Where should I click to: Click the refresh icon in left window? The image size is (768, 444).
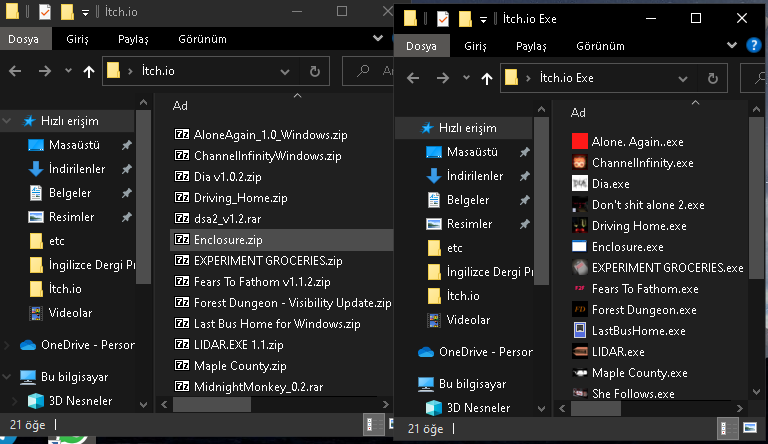(315, 71)
